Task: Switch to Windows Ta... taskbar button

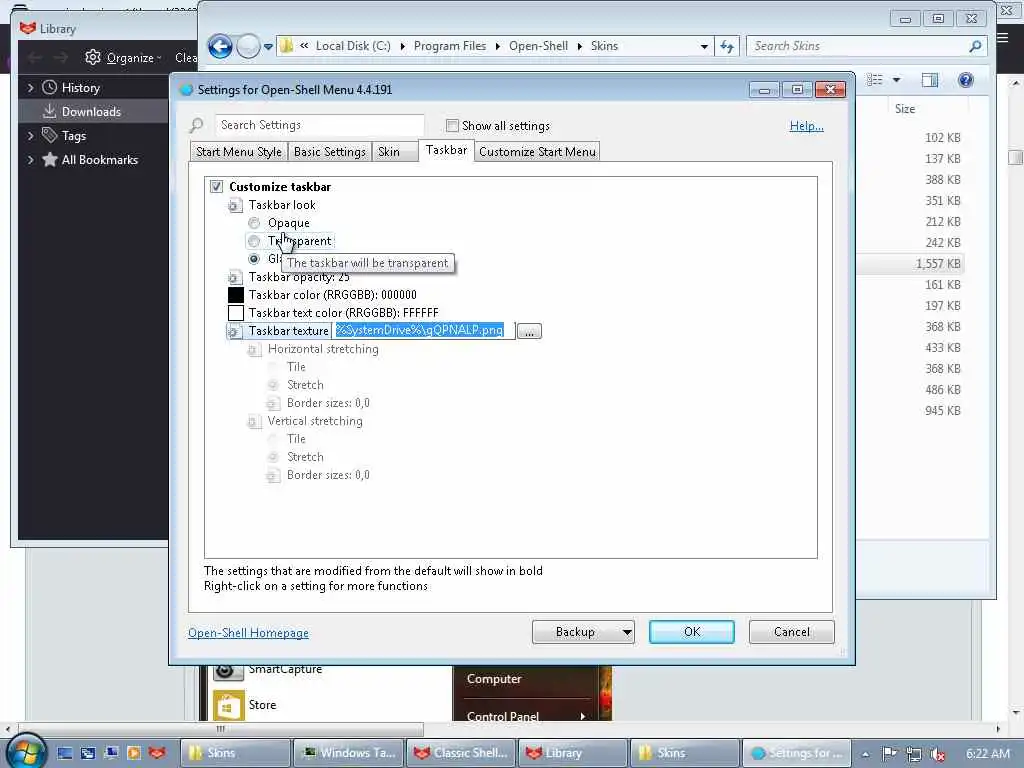Action: [348, 753]
